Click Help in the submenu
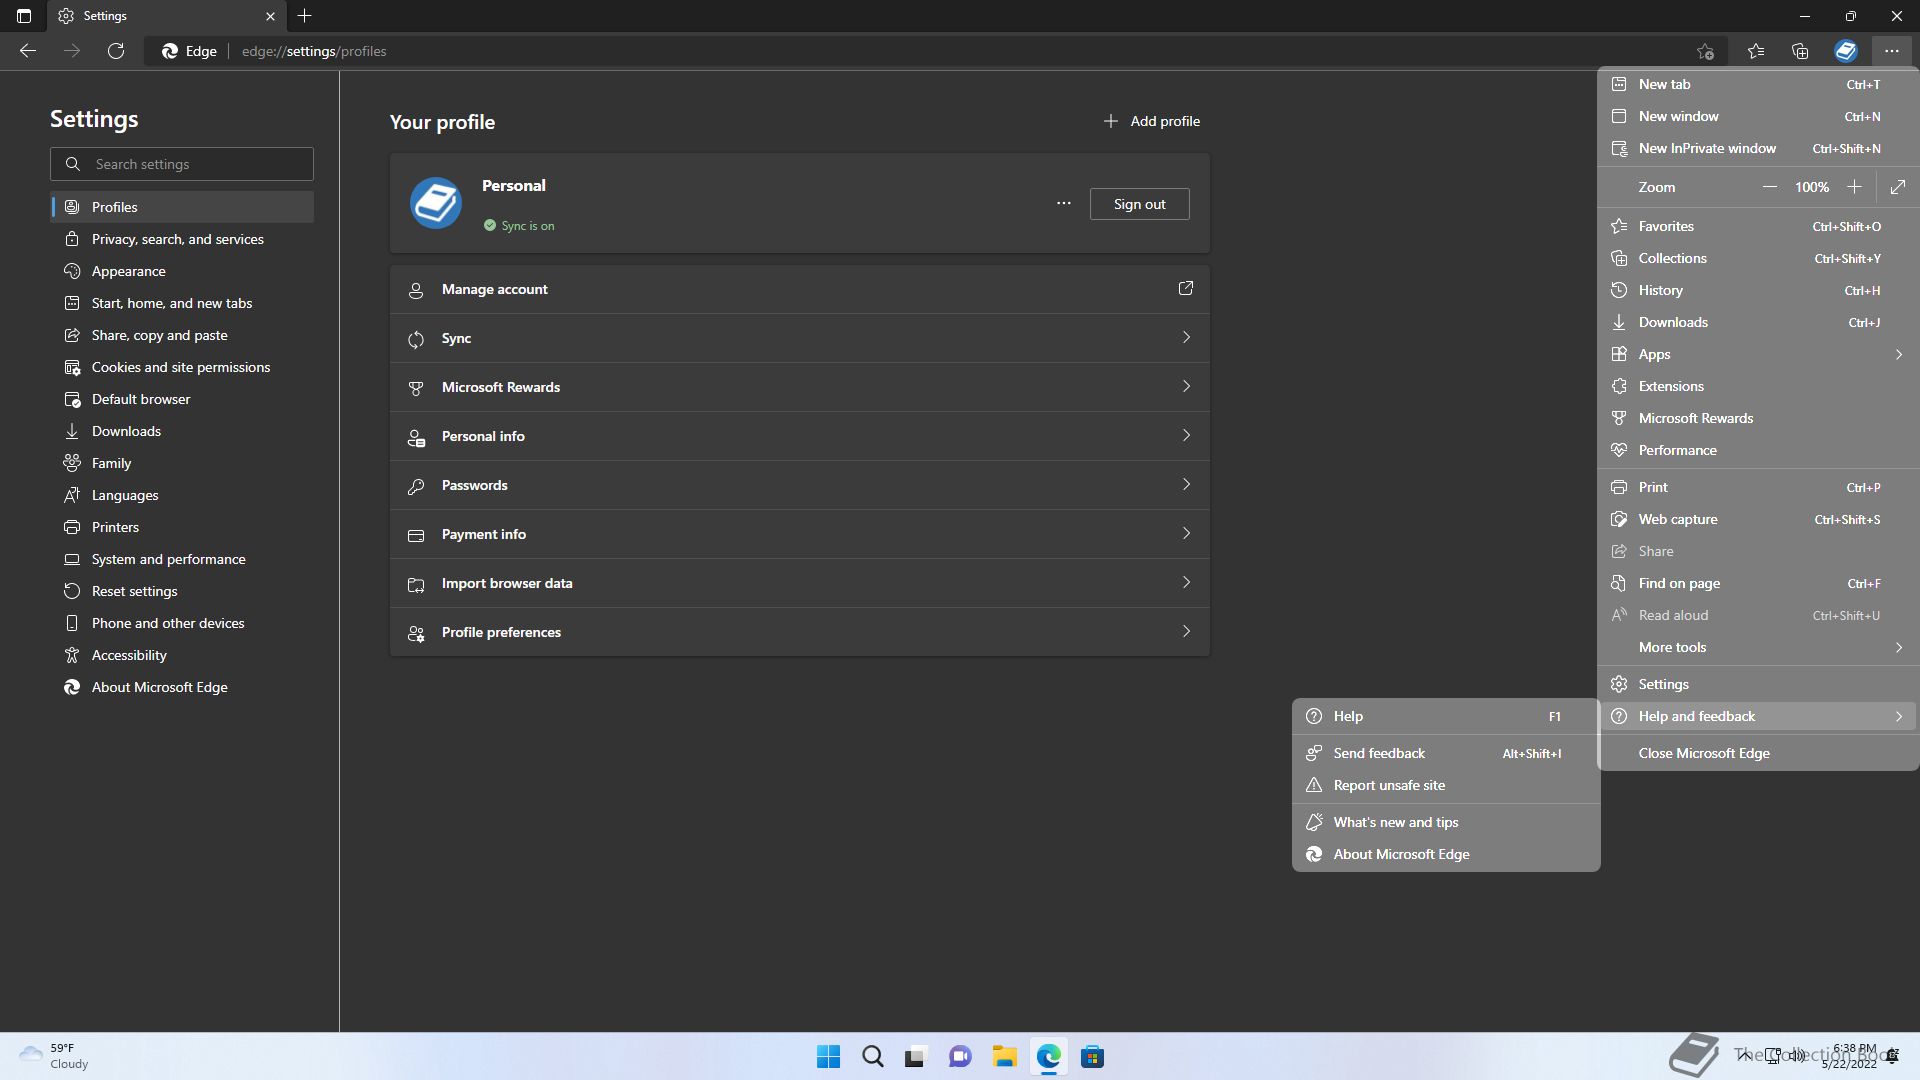The height and width of the screenshot is (1080, 1920). (x=1446, y=716)
